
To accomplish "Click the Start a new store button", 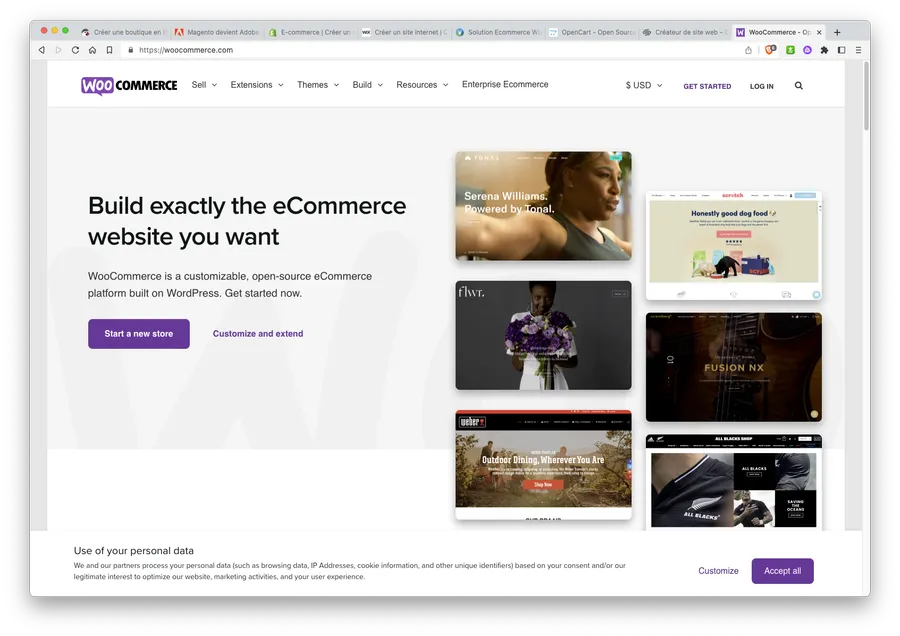I will click(x=139, y=333).
